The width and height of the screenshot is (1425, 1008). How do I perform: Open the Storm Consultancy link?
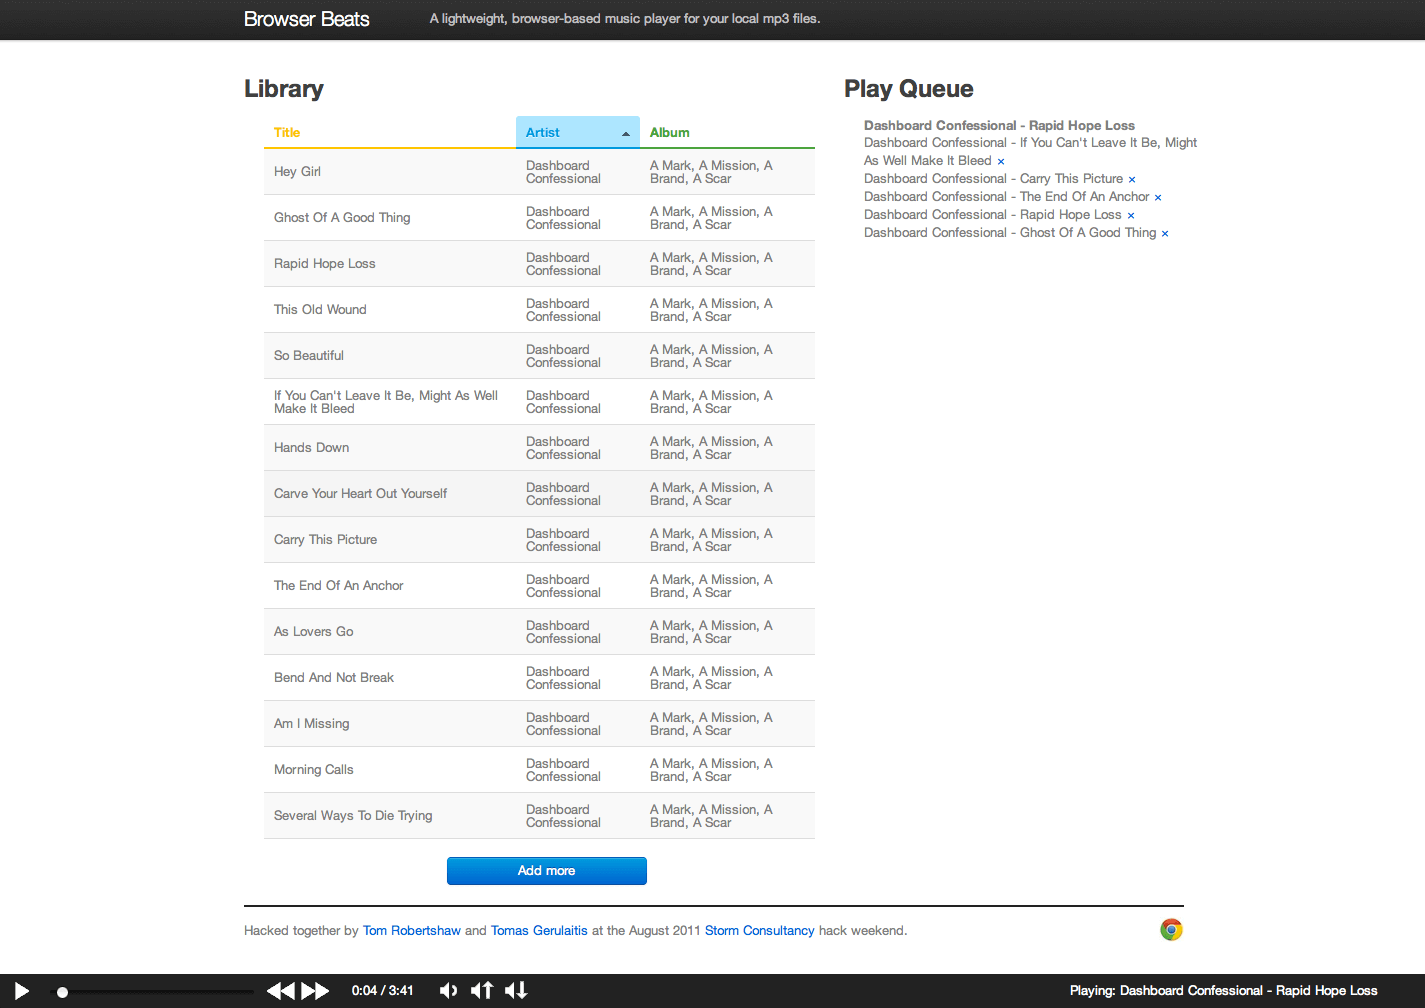760,931
